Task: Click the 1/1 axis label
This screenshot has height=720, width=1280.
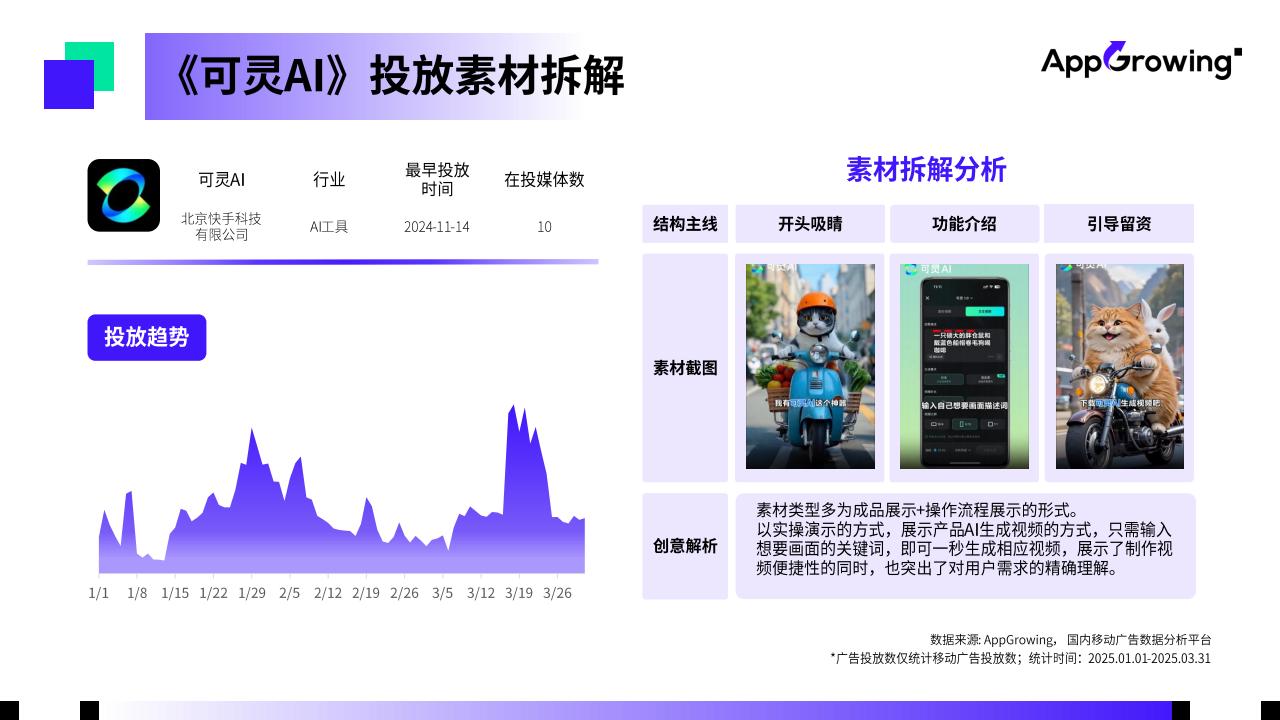Action: click(99, 593)
